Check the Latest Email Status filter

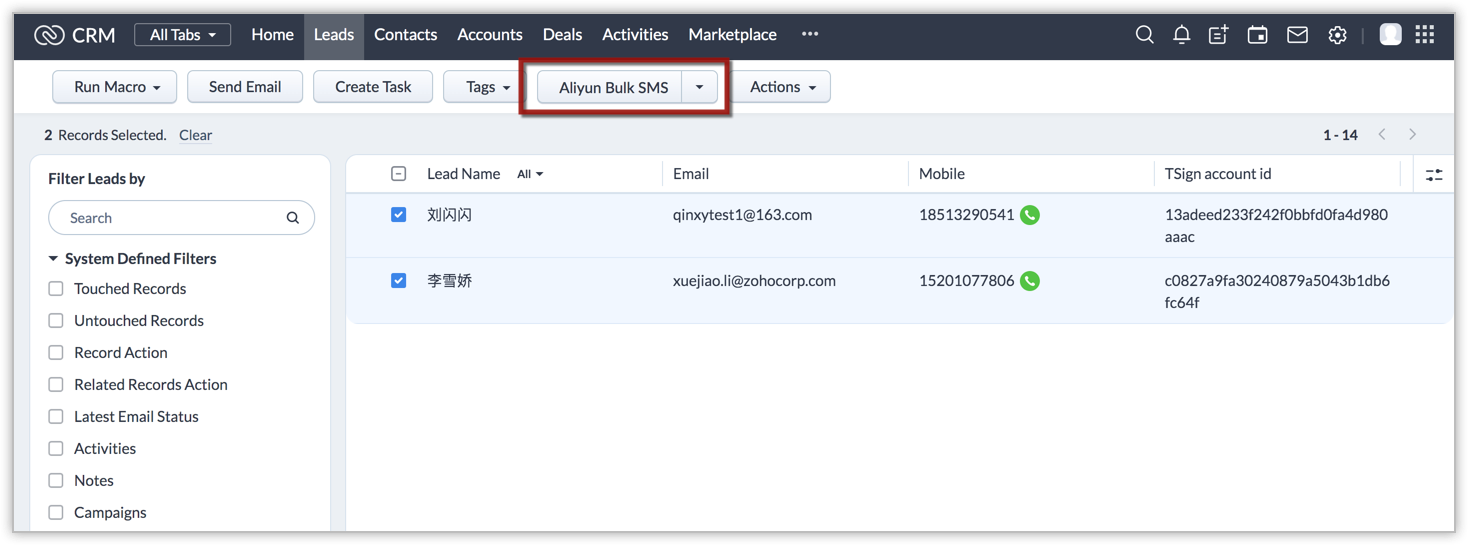click(56, 417)
